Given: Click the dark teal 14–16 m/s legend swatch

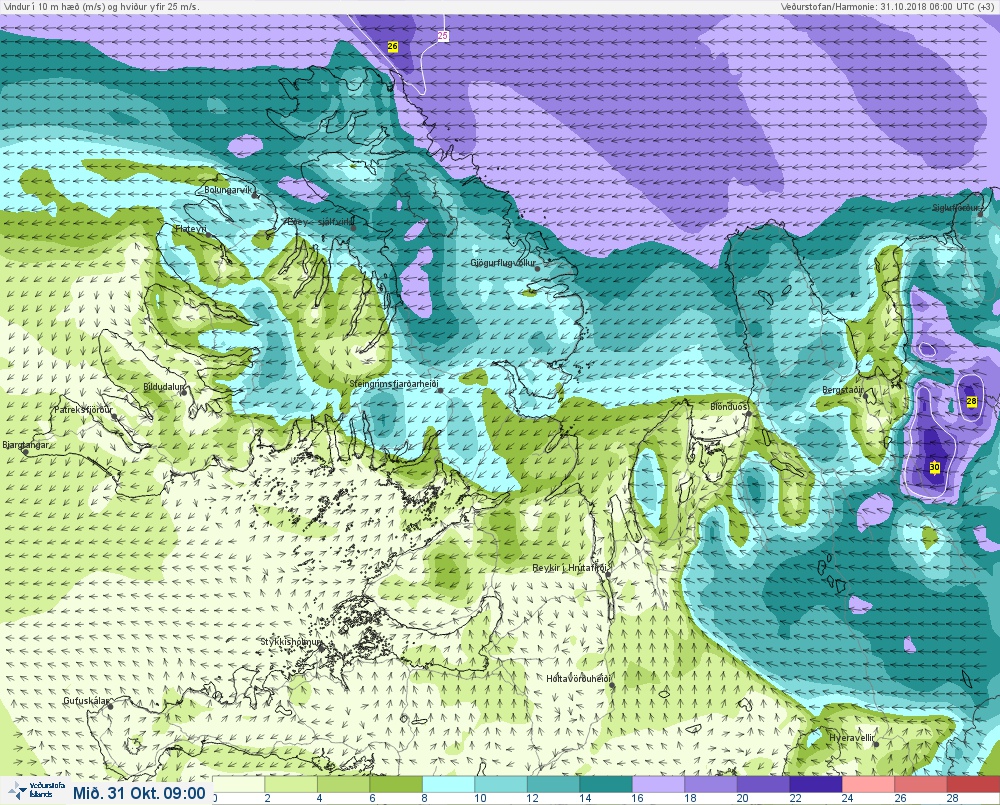Looking at the screenshot, I should pyautogui.click(x=606, y=784).
